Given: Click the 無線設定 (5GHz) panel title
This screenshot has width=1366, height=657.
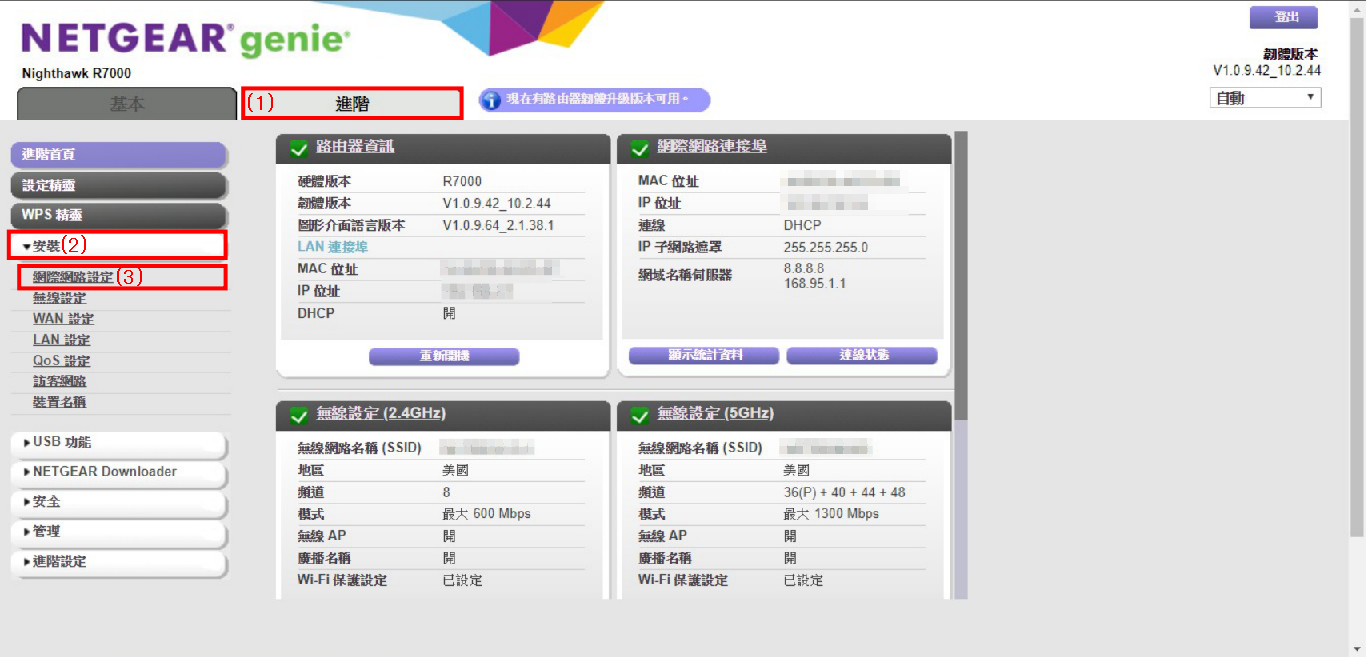Looking at the screenshot, I should (716, 413).
